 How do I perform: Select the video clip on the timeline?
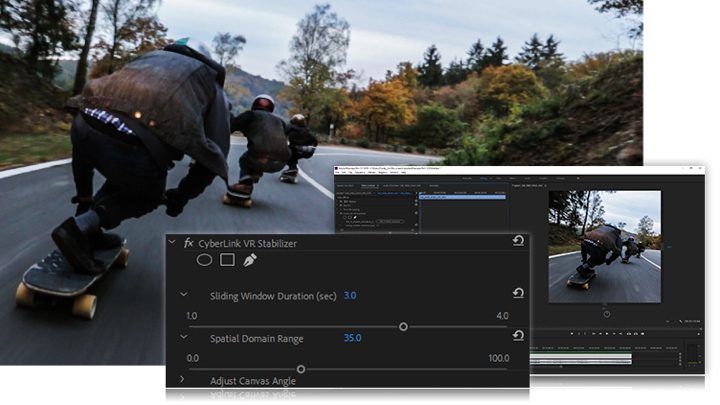581,356
